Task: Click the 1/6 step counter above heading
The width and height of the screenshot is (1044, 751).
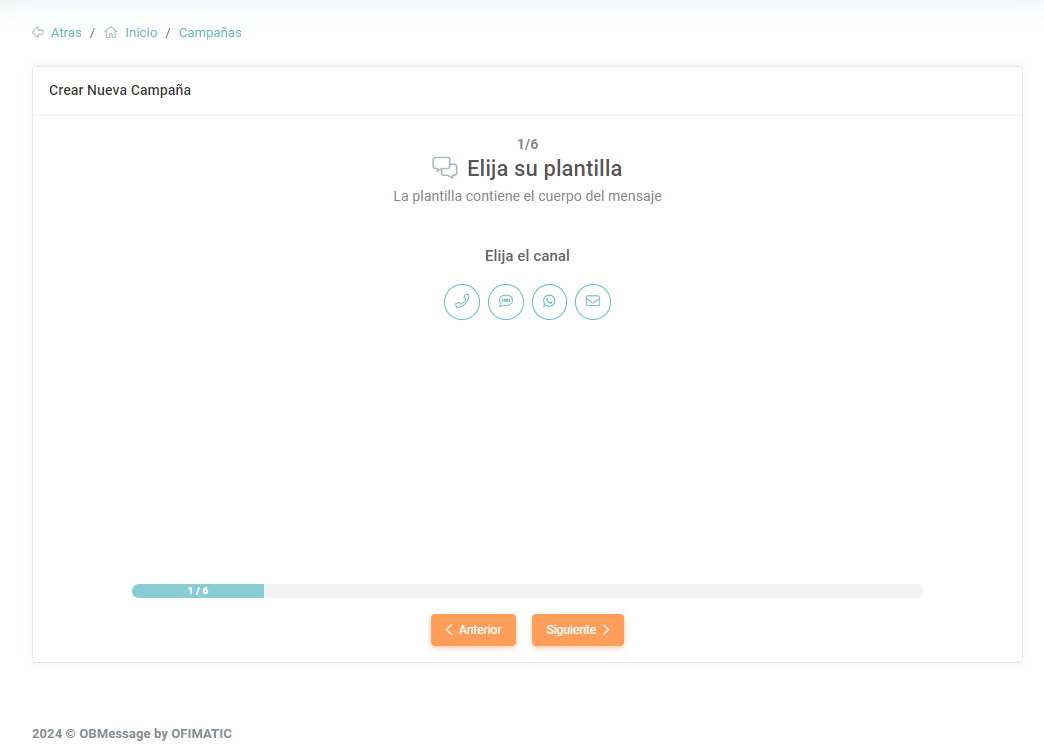Action: click(527, 144)
